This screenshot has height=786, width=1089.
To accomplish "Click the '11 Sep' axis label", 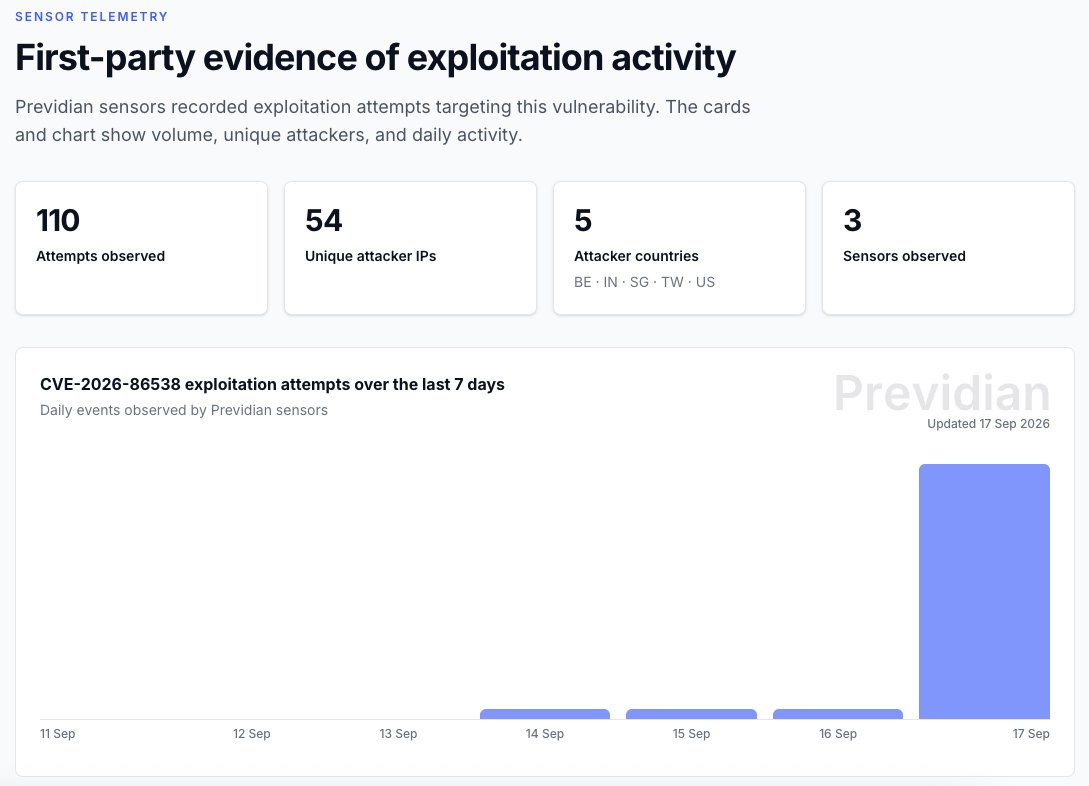I will coord(58,733).
